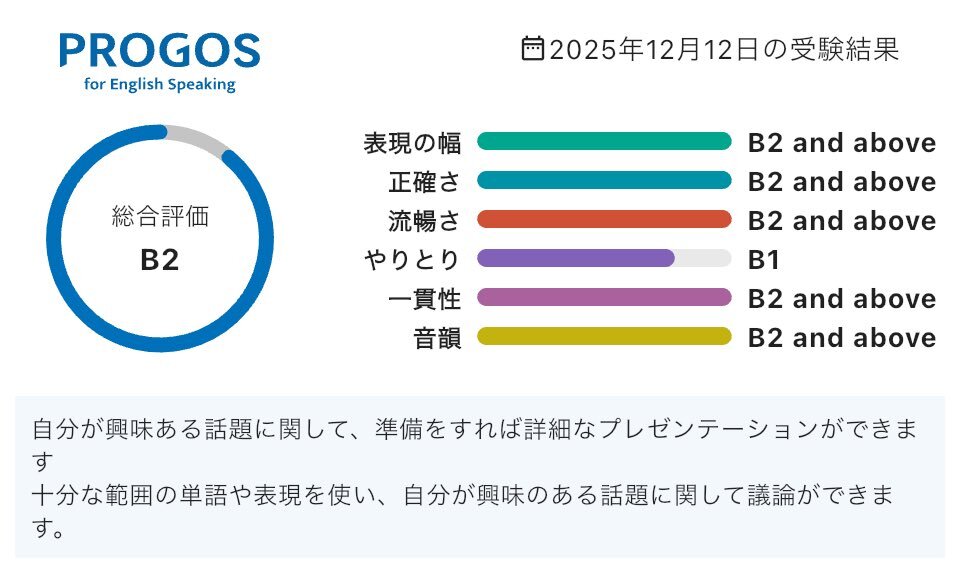Click the purple やりとり progress bar
This screenshot has height=573, width=960.
[x=576, y=259]
